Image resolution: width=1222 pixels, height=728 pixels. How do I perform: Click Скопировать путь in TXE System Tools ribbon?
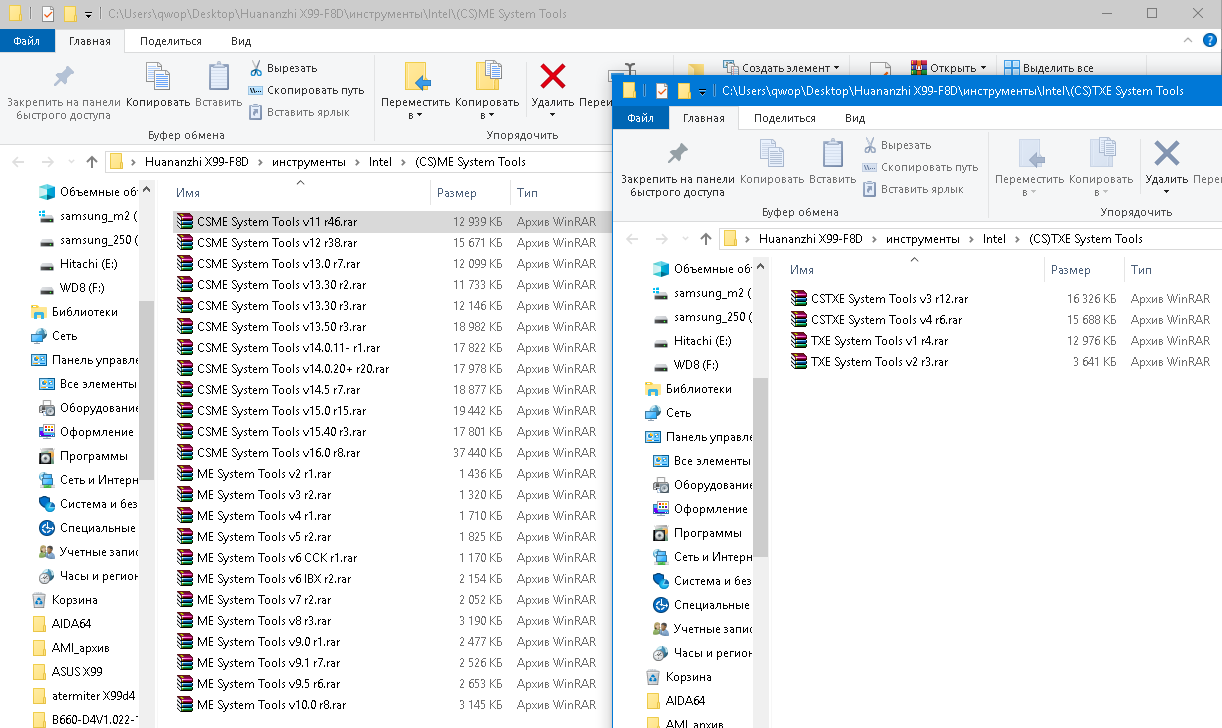click(x=921, y=167)
